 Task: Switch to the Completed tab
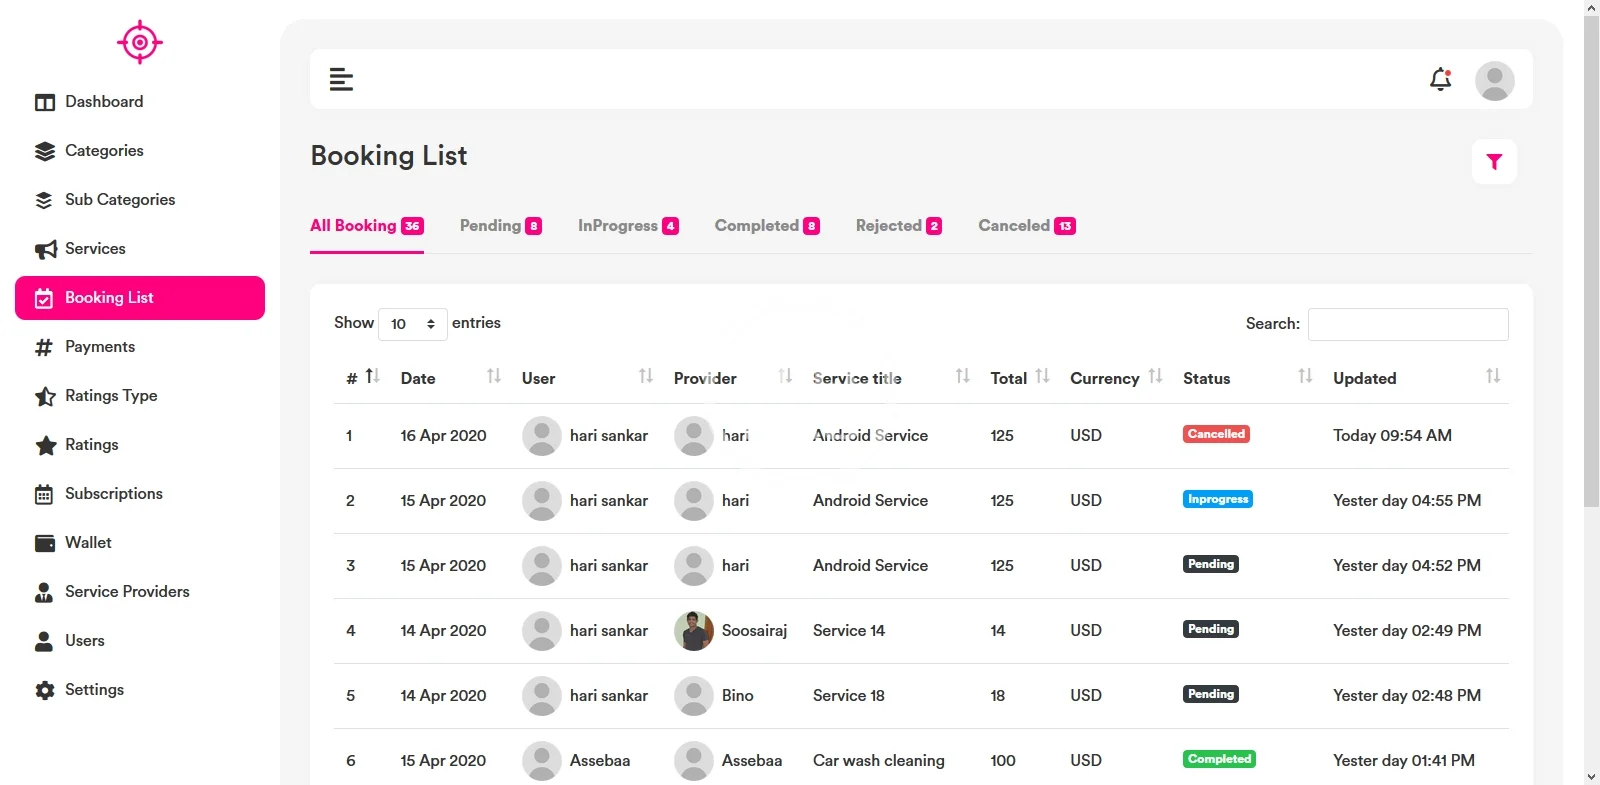[x=767, y=226]
